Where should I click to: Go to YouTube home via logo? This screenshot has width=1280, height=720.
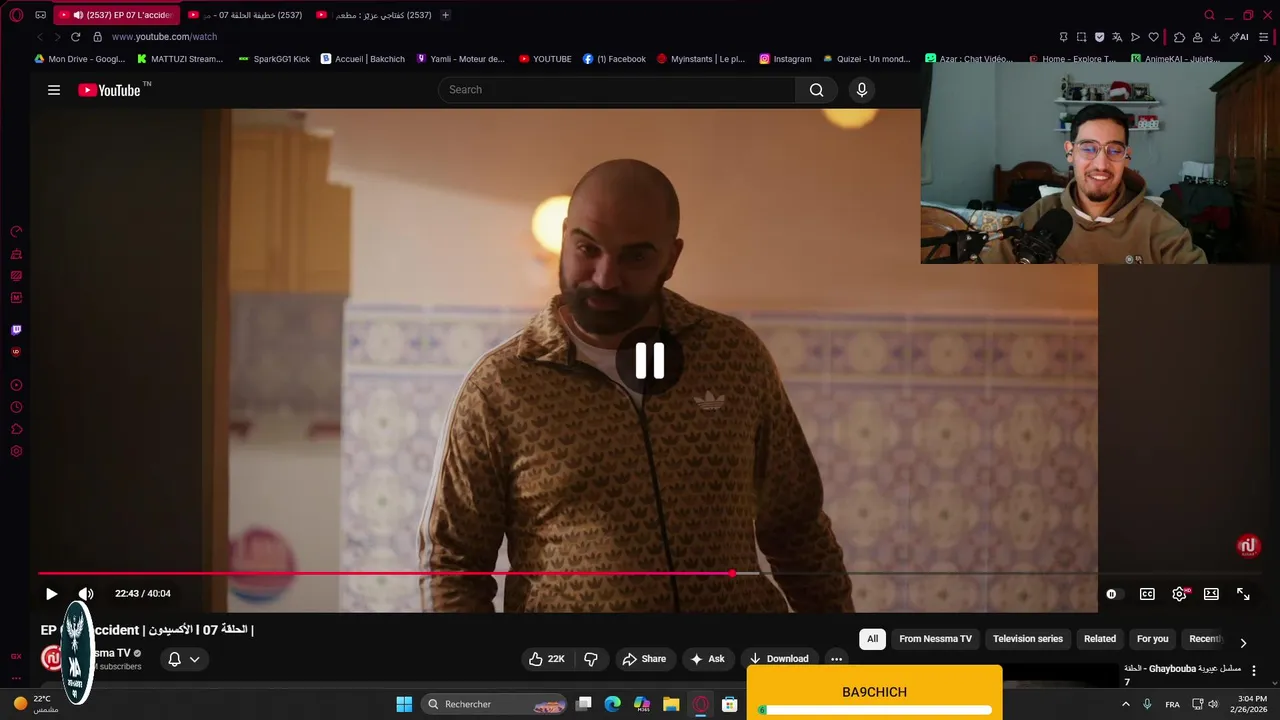tap(110, 90)
